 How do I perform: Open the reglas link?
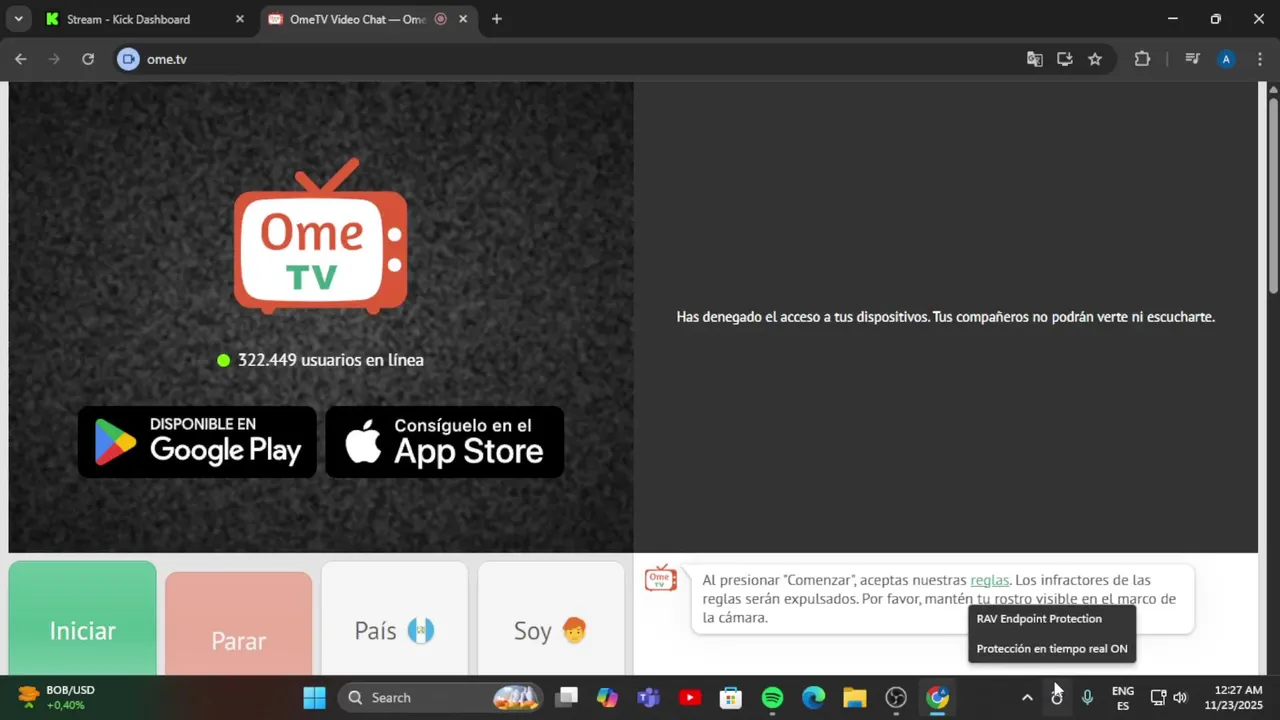point(989,580)
